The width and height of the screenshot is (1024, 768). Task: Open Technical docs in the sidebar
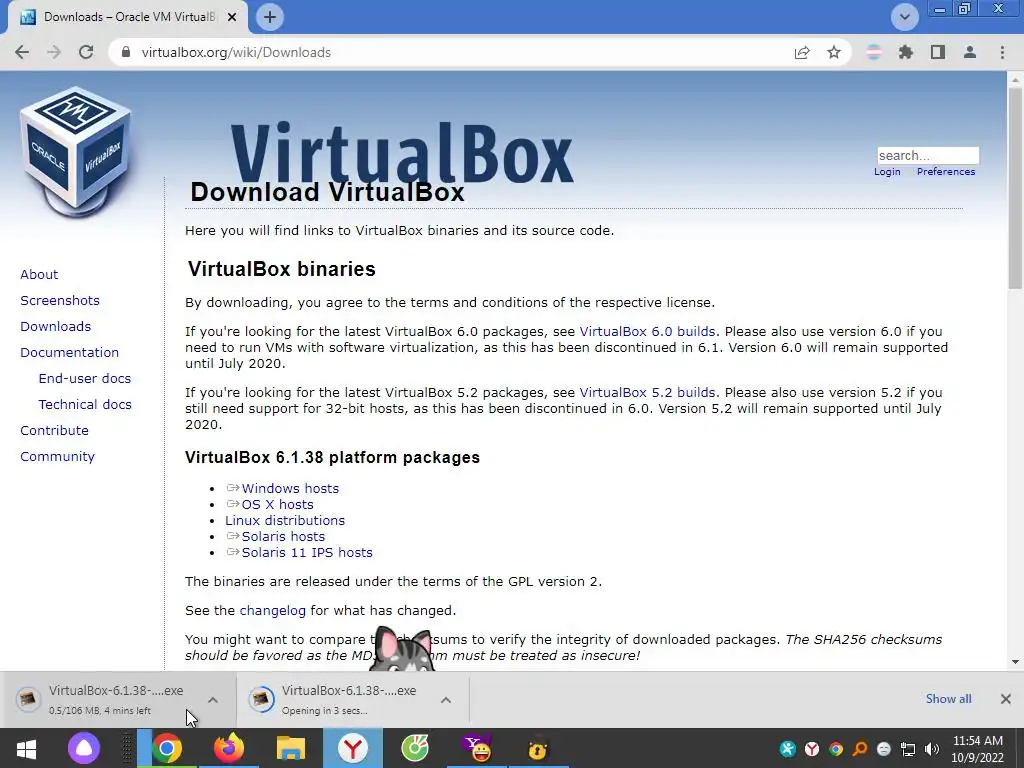pyautogui.click(x=85, y=405)
